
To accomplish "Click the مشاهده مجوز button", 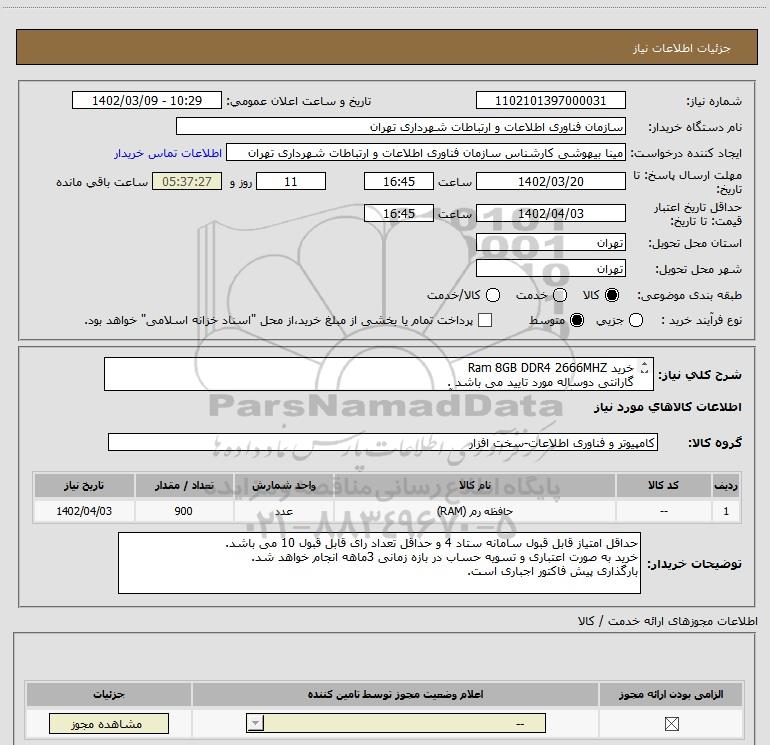I will point(109,723).
